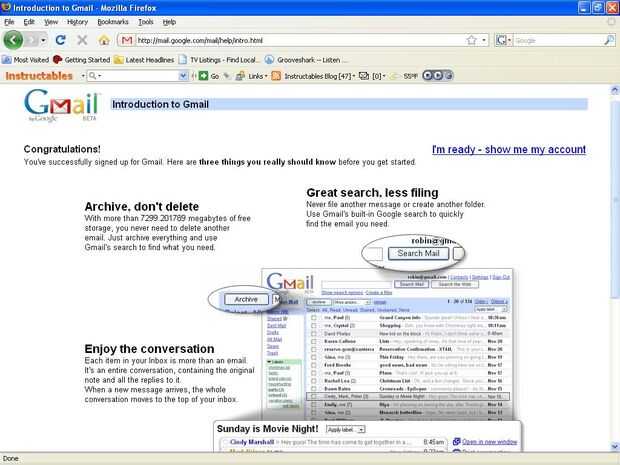This screenshot has height=465, width=620.
Task: Click the 'Archive, don't delete' heading
Action: click(x=142, y=206)
